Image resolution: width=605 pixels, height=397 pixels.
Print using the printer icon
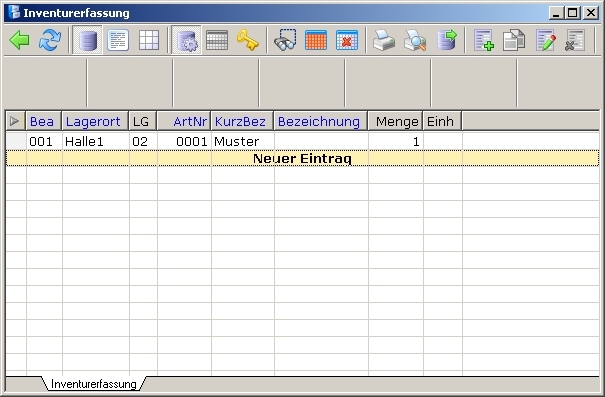coord(384,40)
